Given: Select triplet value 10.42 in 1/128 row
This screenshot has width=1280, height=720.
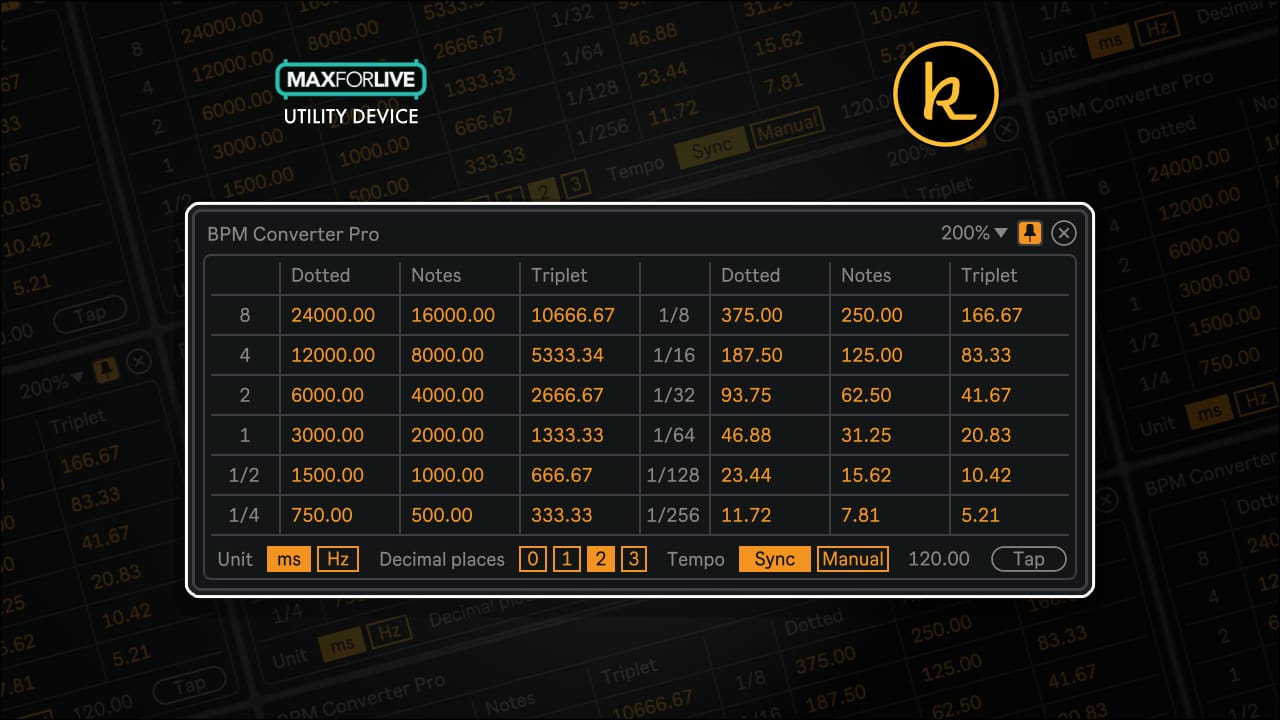Looking at the screenshot, I should 986,475.
